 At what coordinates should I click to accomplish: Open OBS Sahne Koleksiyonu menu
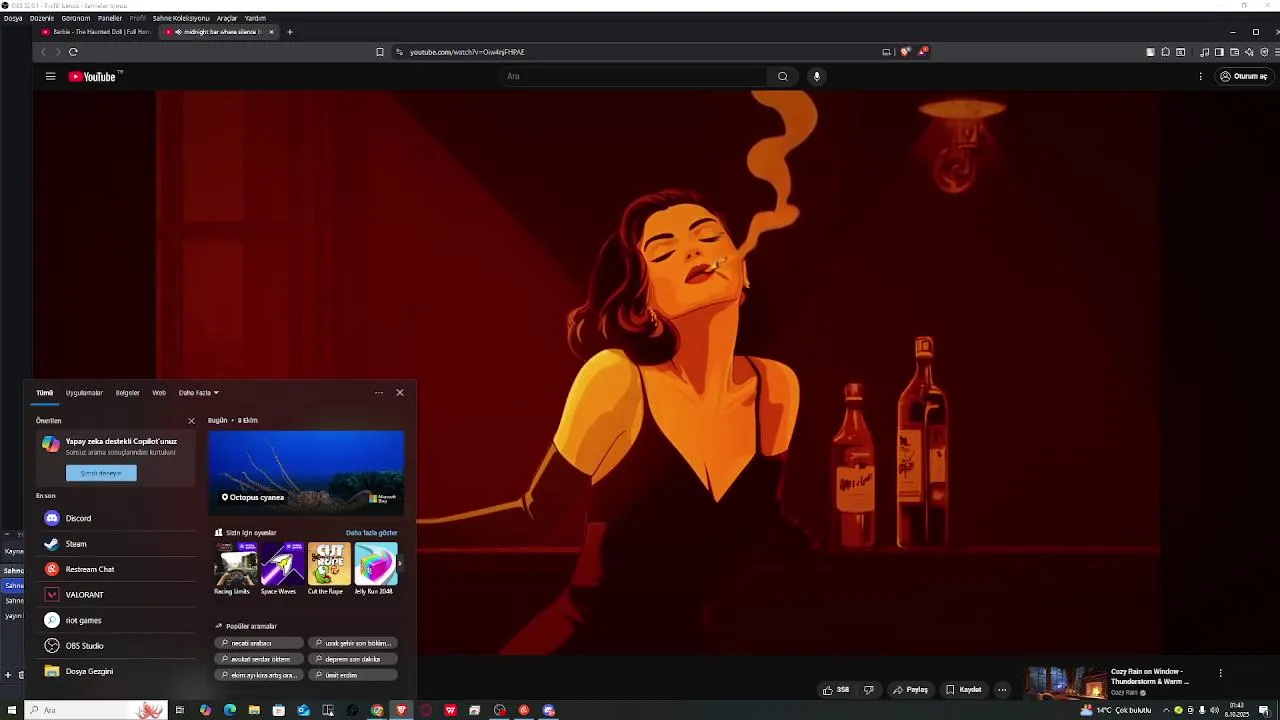point(181,18)
